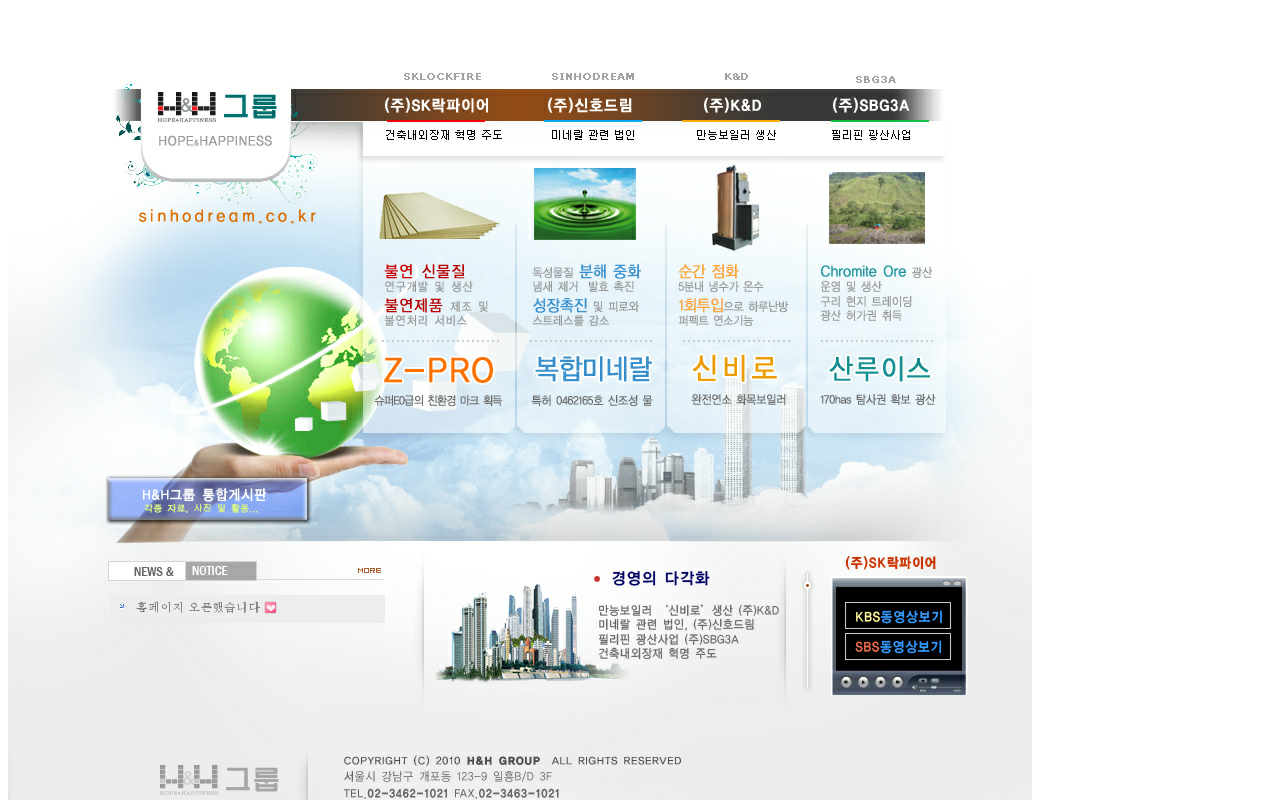Adjust the media player volume slider
This screenshot has width=1280, height=800.
934,688
